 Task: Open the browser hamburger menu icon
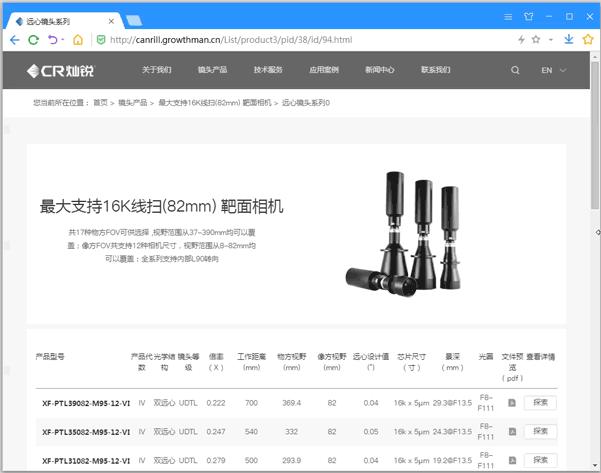tap(508, 17)
